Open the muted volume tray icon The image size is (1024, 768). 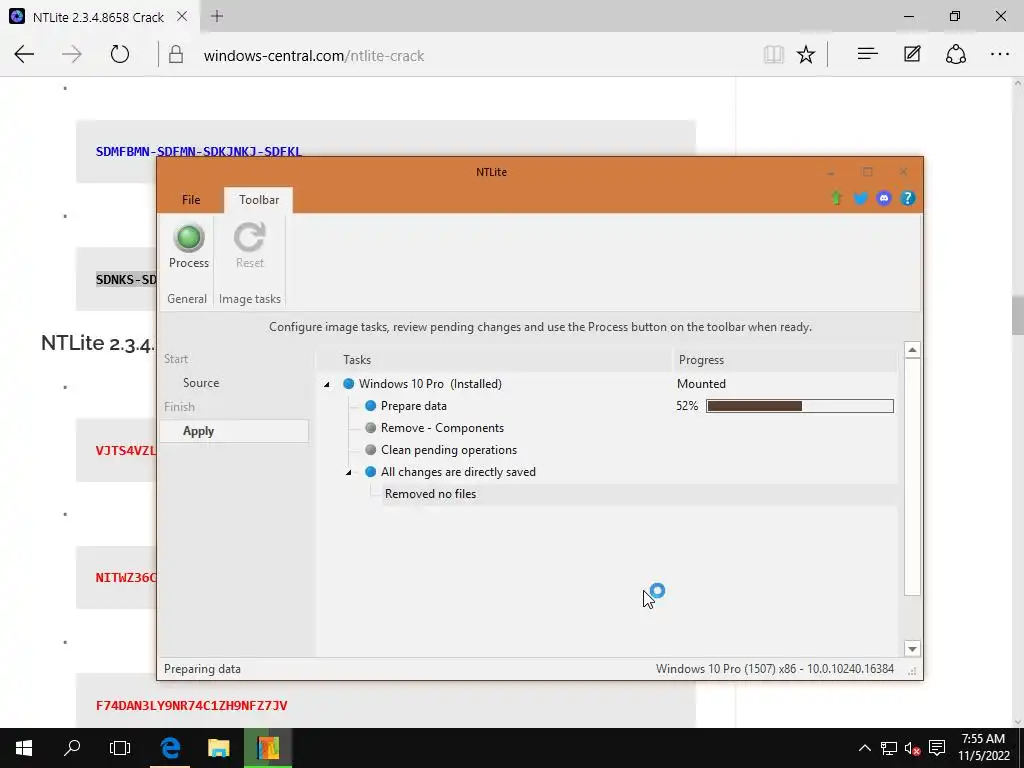point(912,748)
